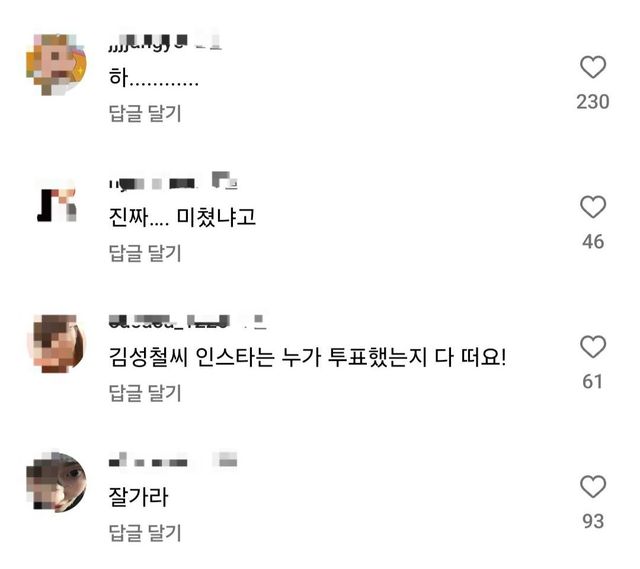Like the "잘가라" comment
The height and width of the screenshot is (569, 640).
click(x=593, y=487)
